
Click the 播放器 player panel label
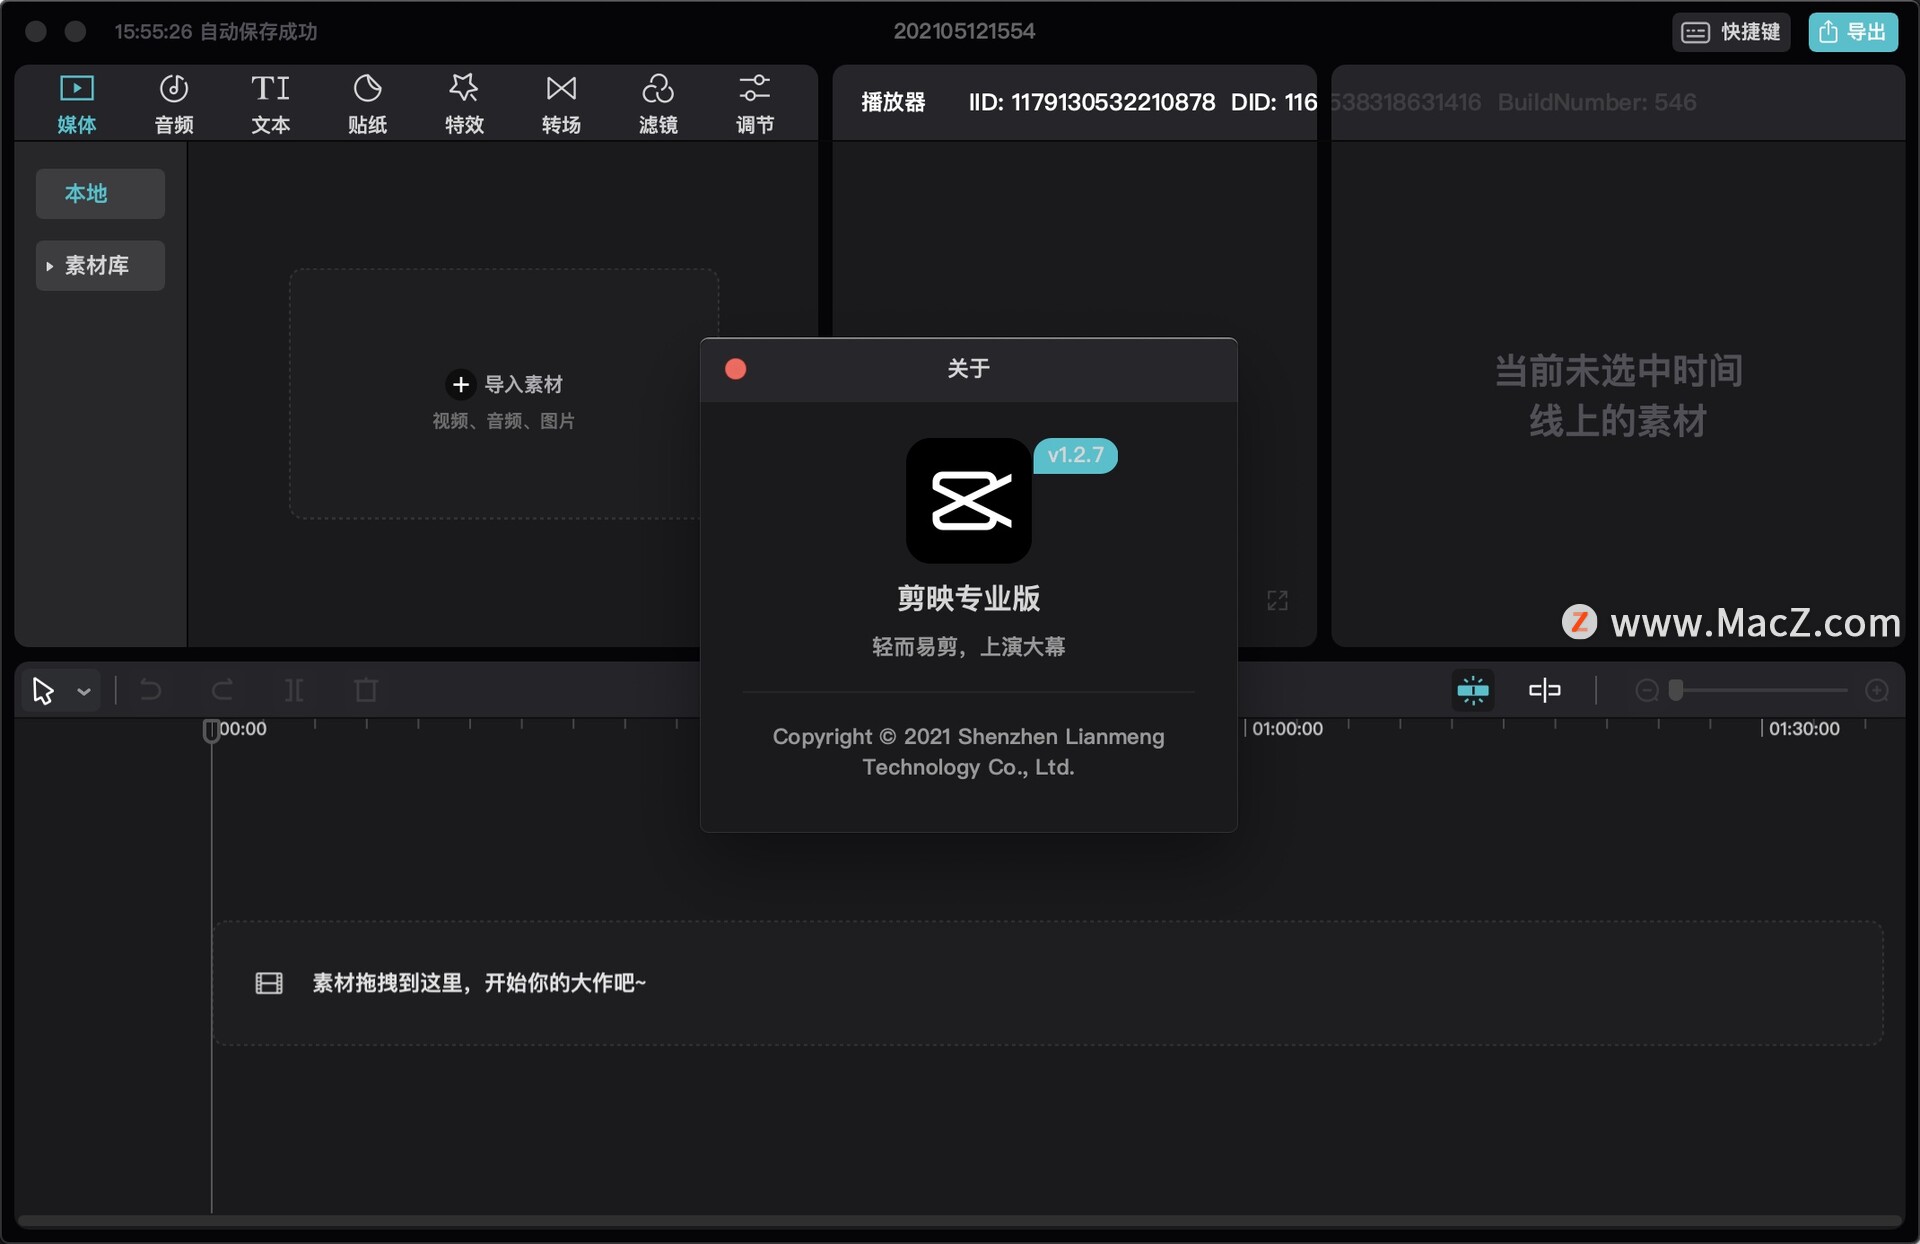(893, 102)
